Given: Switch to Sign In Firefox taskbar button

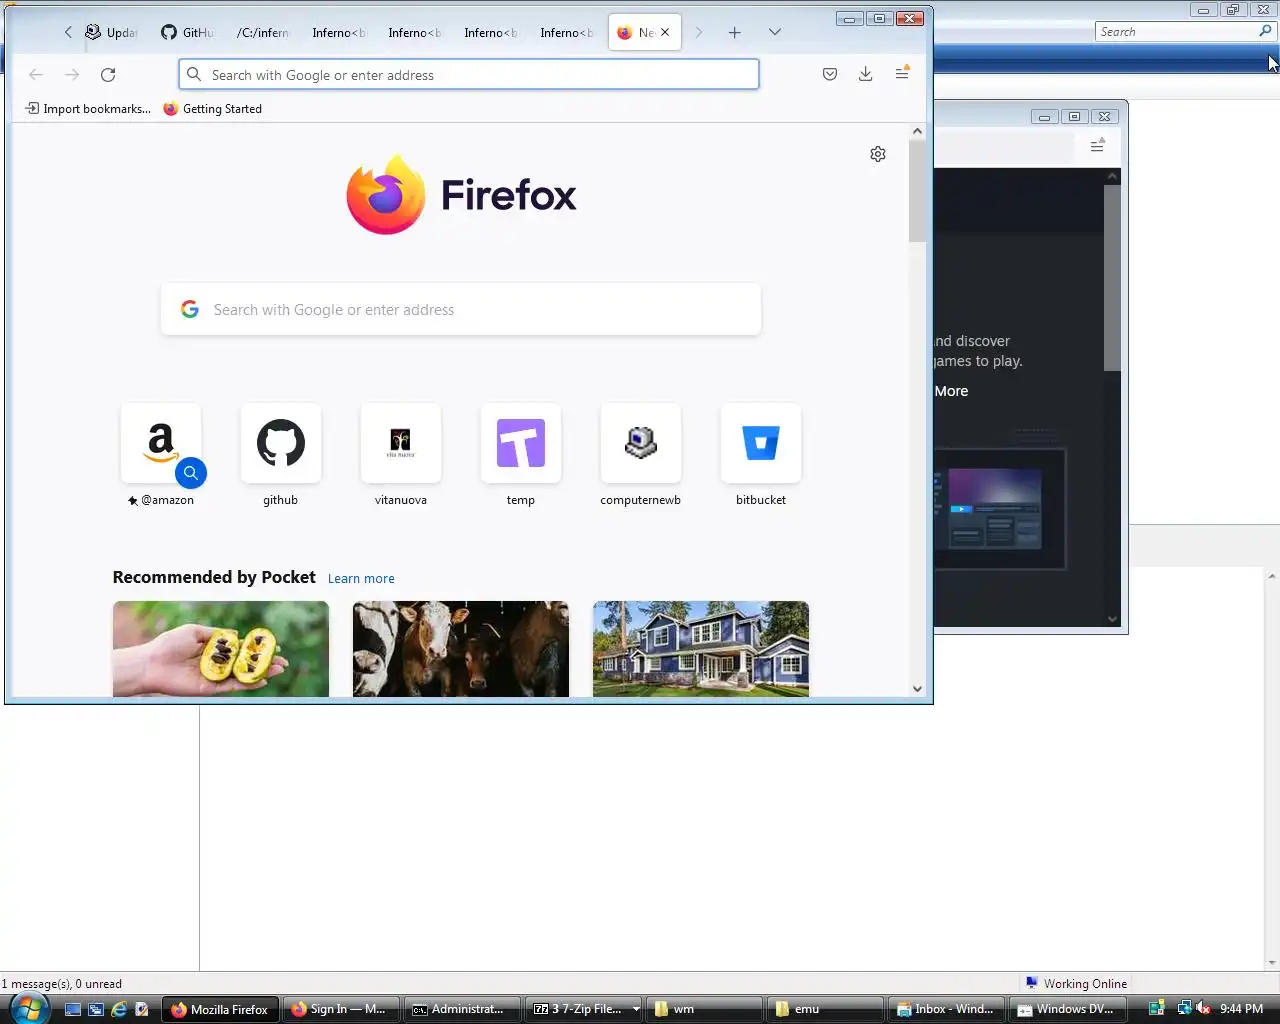Looking at the screenshot, I should (x=341, y=1009).
